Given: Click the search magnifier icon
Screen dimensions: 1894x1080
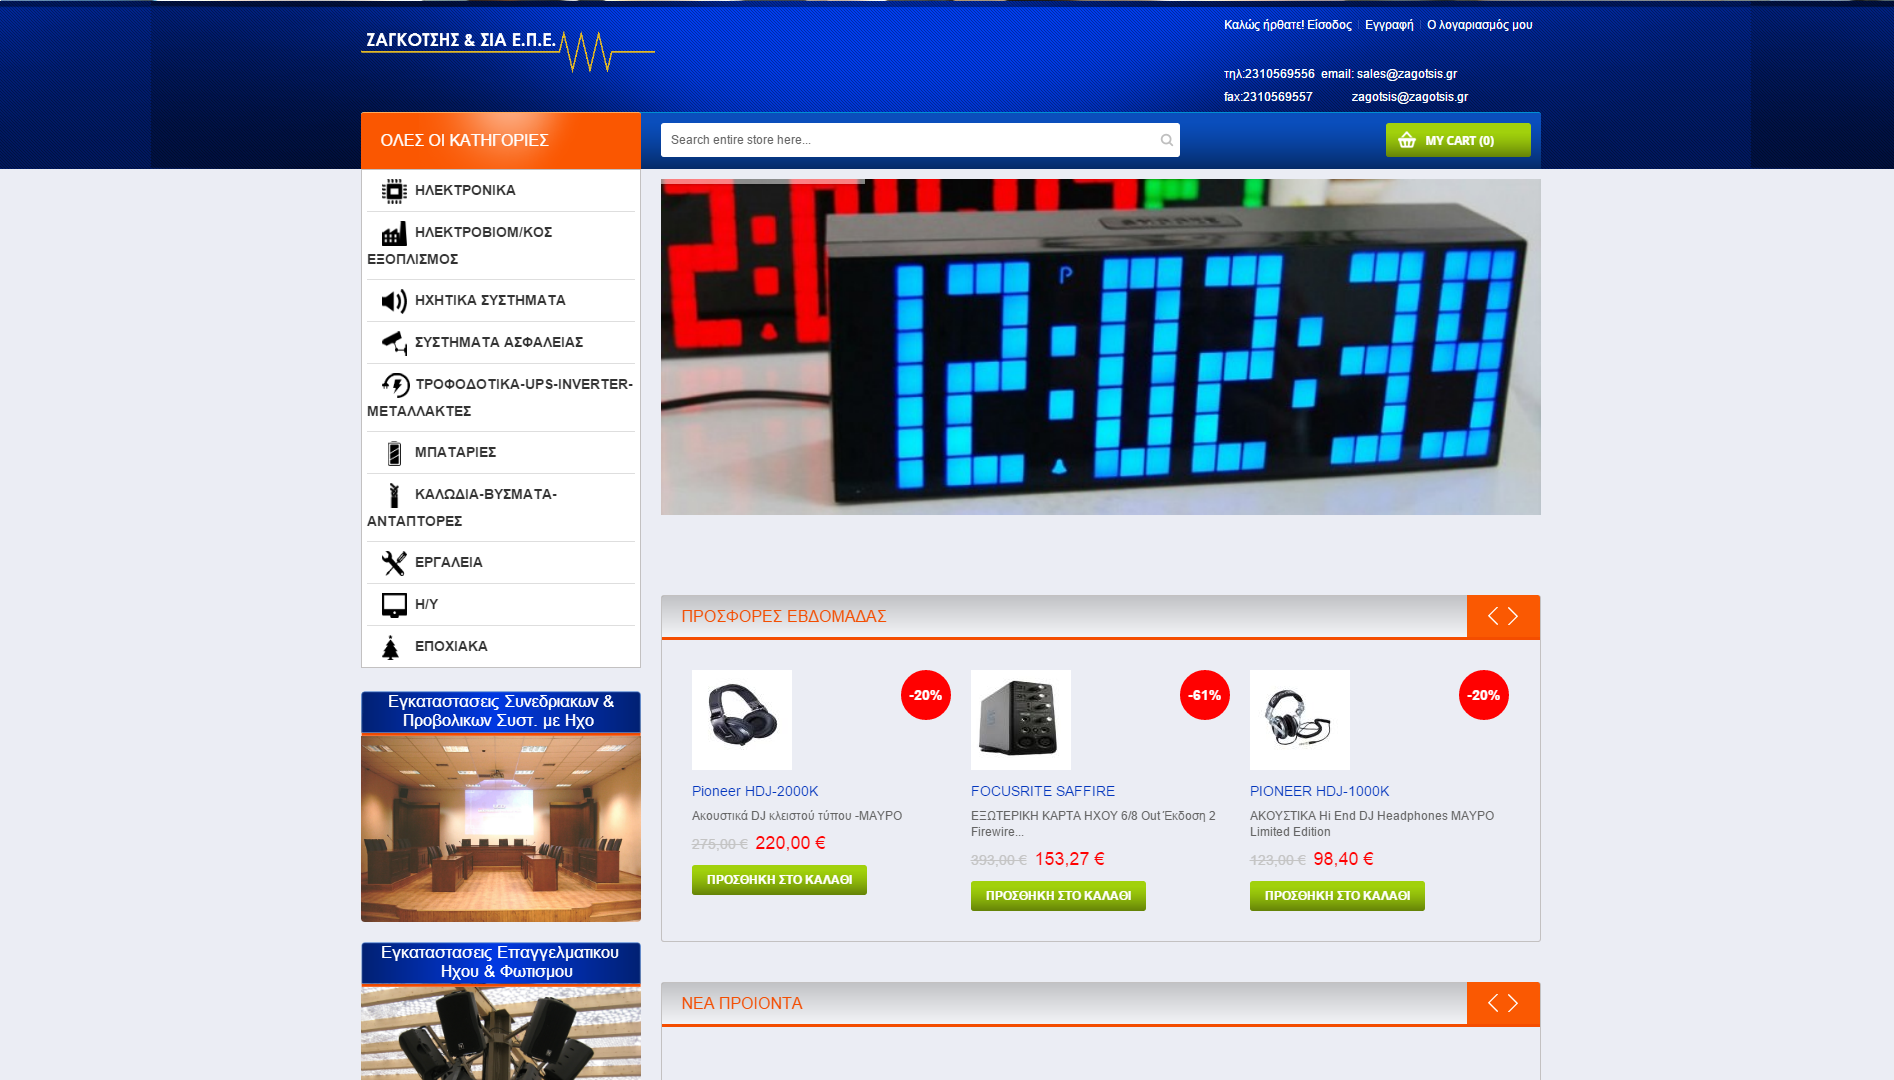Looking at the screenshot, I should (1166, 140).
